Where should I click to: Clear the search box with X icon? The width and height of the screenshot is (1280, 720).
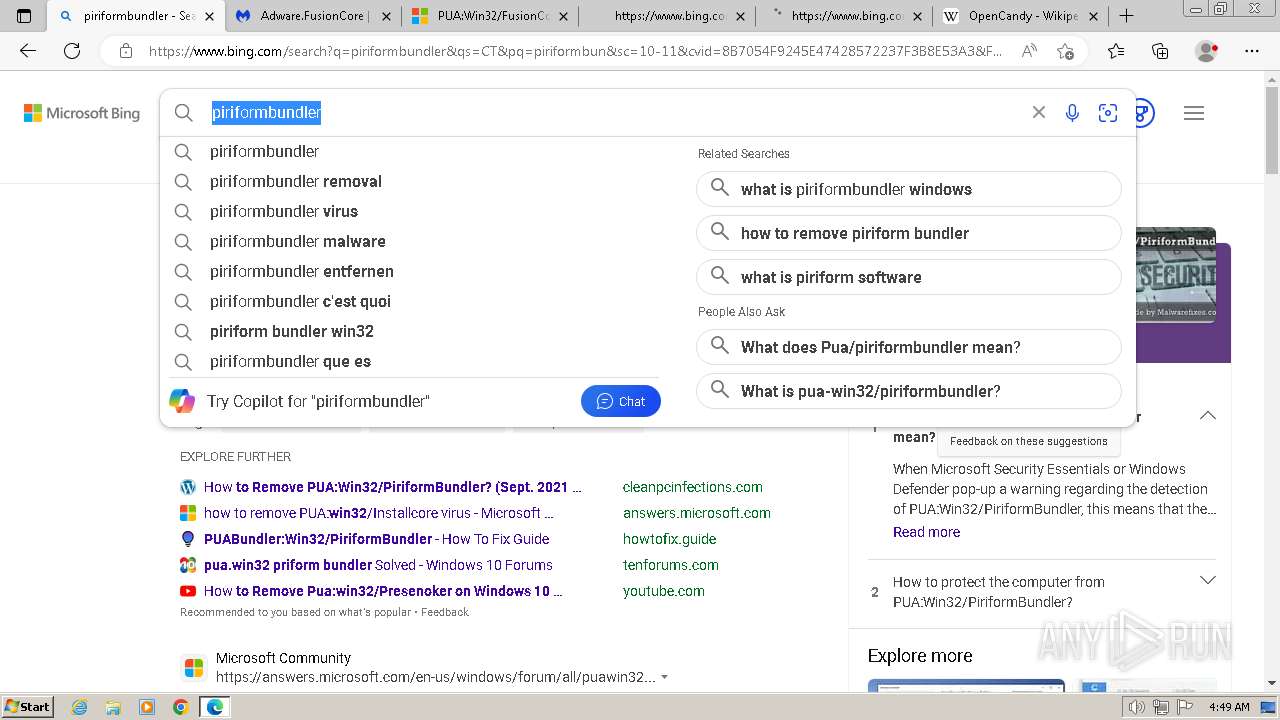(x=1039, y=113)
